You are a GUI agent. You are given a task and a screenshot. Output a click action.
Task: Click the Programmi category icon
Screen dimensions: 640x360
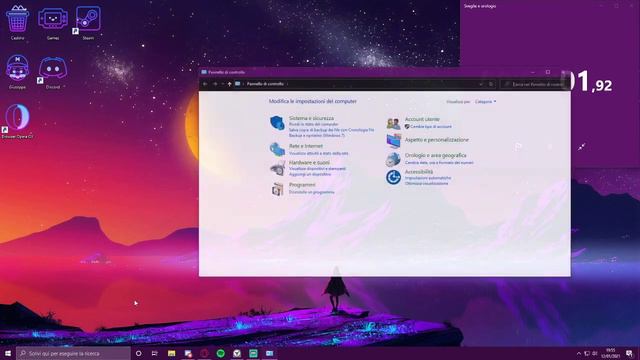click(x=277, y=189)
